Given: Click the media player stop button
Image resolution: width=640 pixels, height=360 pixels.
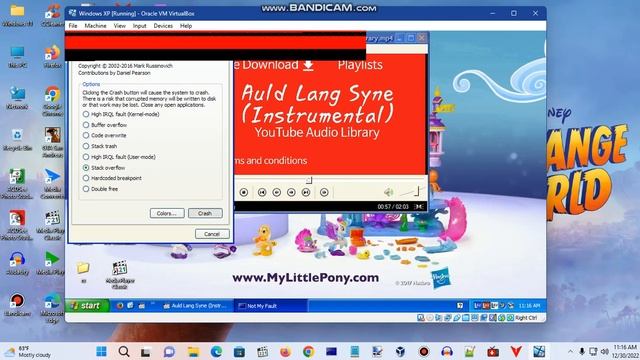Looking at the screenshot, I should coord(244,192).
